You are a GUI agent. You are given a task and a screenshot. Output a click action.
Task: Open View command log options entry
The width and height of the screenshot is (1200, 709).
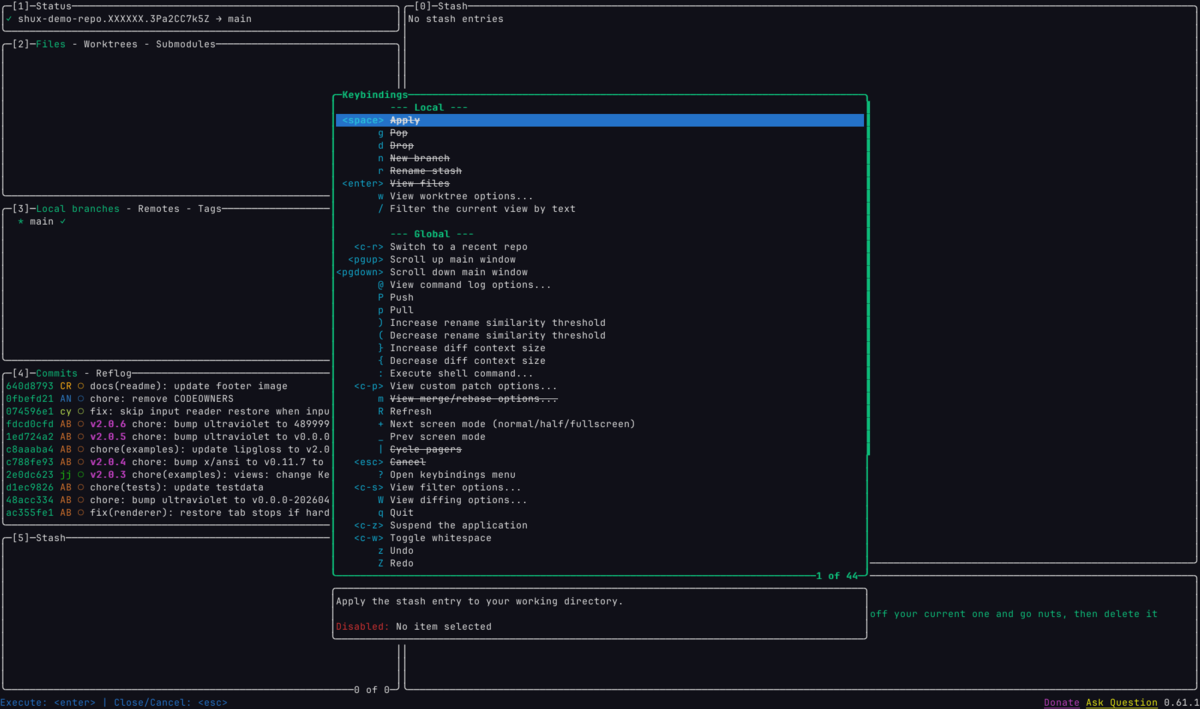tap(600, 285)
